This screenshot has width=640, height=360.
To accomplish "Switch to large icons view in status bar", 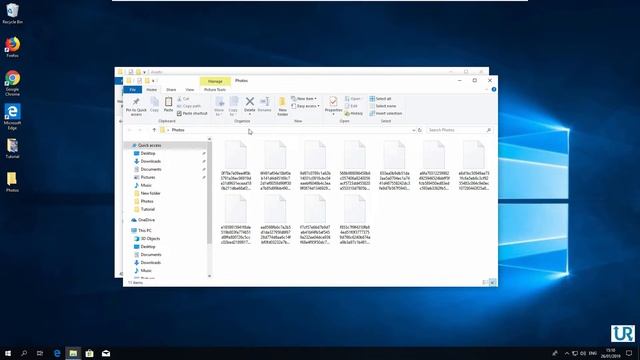I will pyautogui.click(x=493, y=282).
